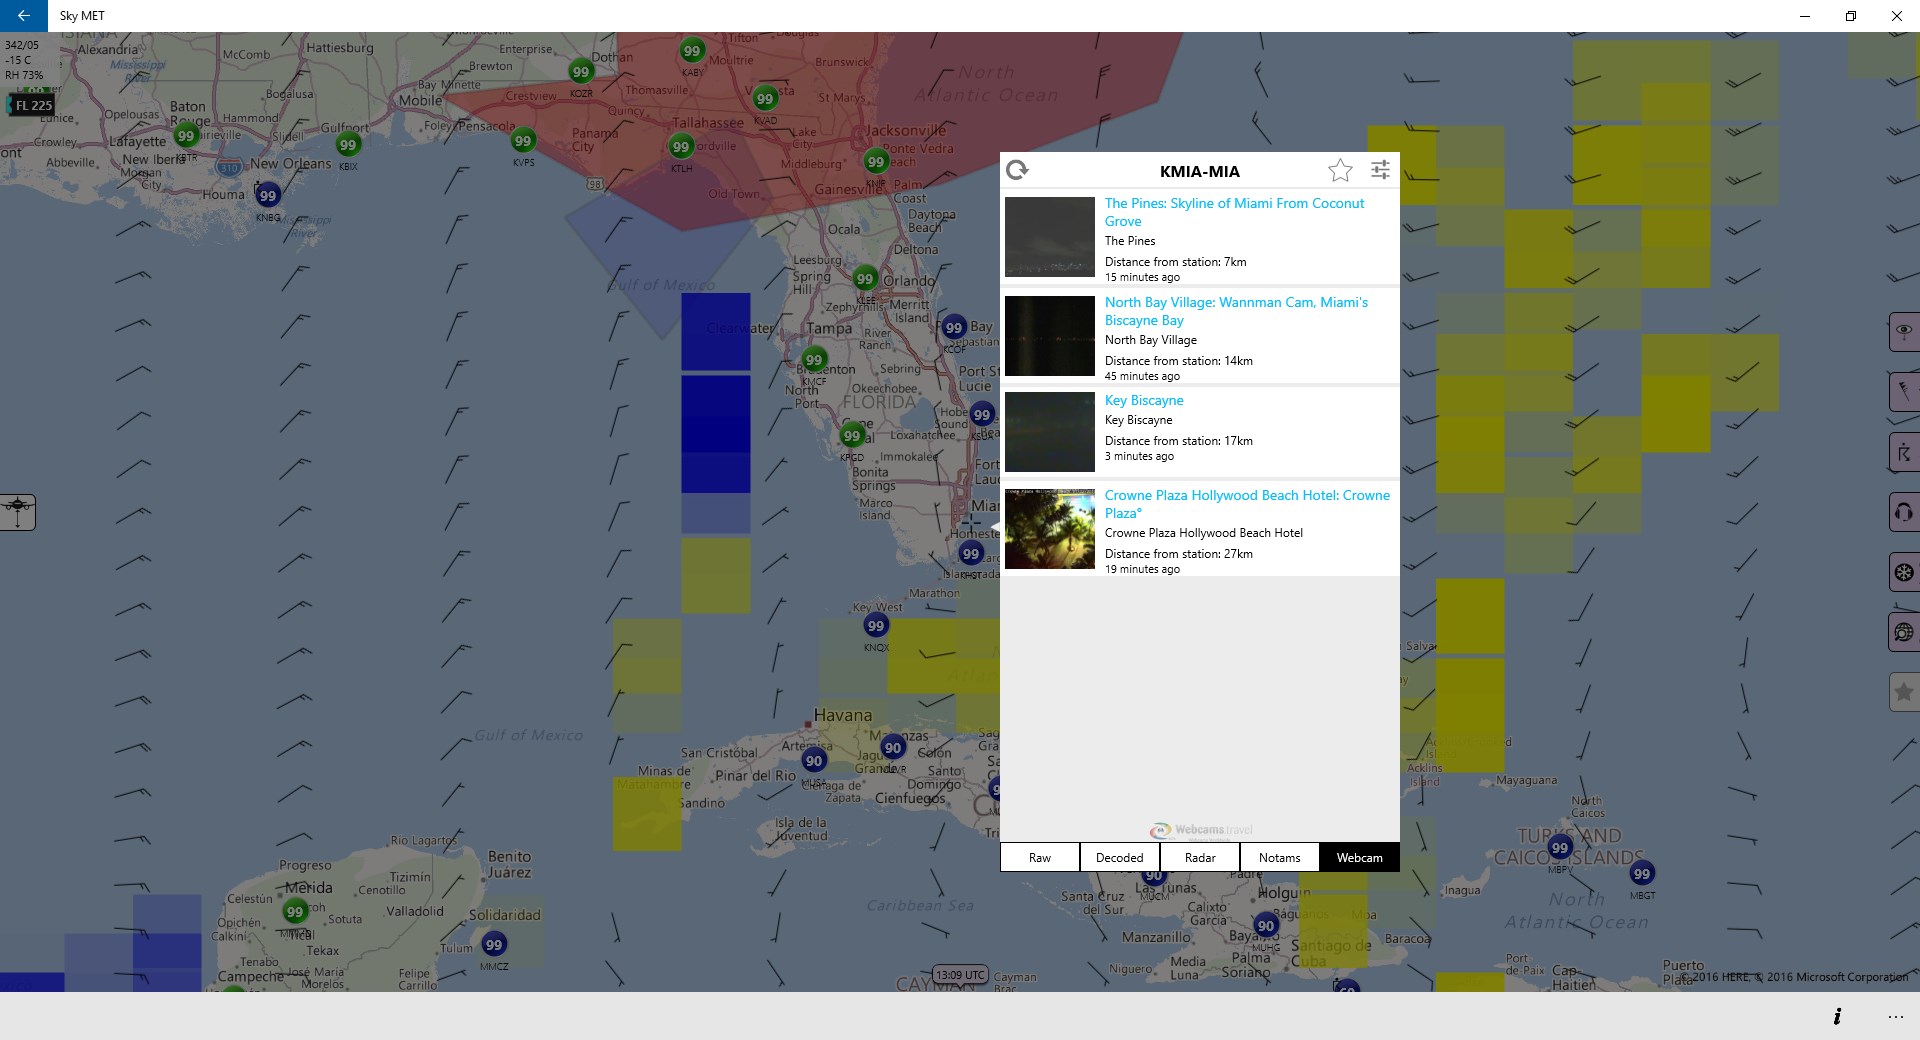Select the KOZR station marker

(x=581, y=71)
